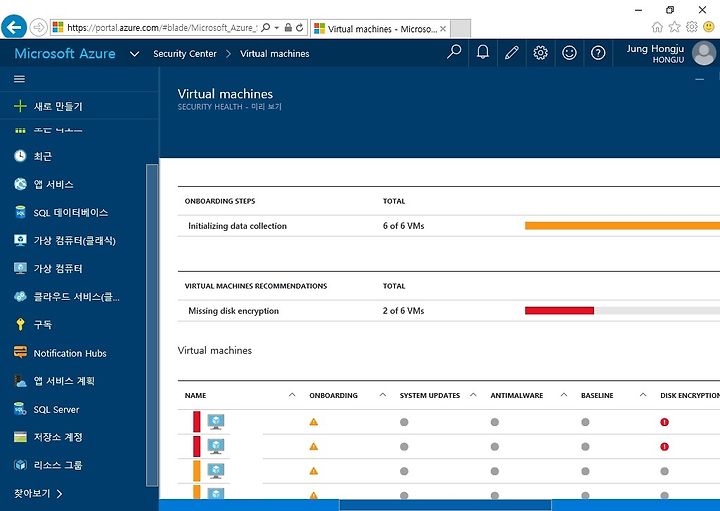Viewport: 720px width, 511px height.
Task: Select first red-flagged virtual machine row
Action: coord(449,422)
